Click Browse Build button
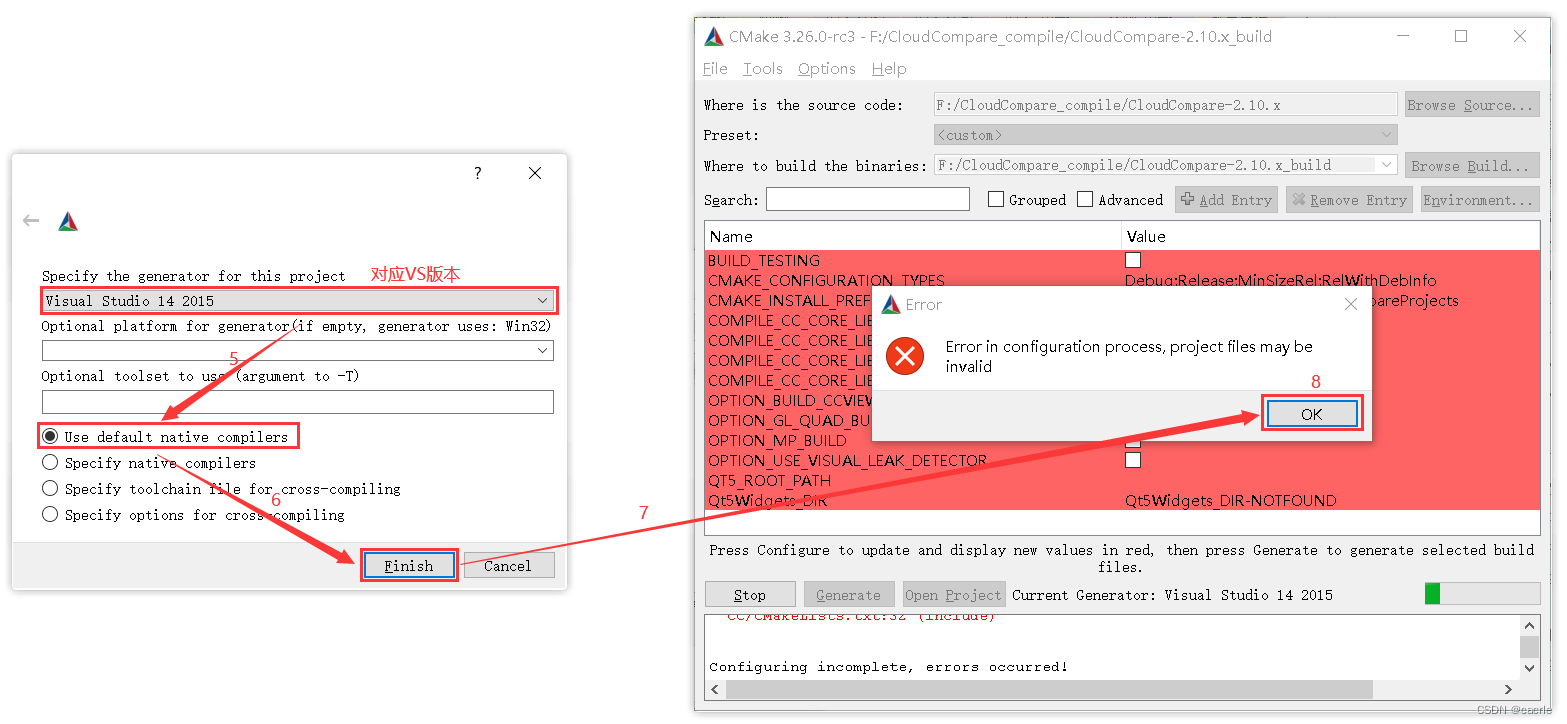The image size is (1567, 724). (x=1470, y=166)
